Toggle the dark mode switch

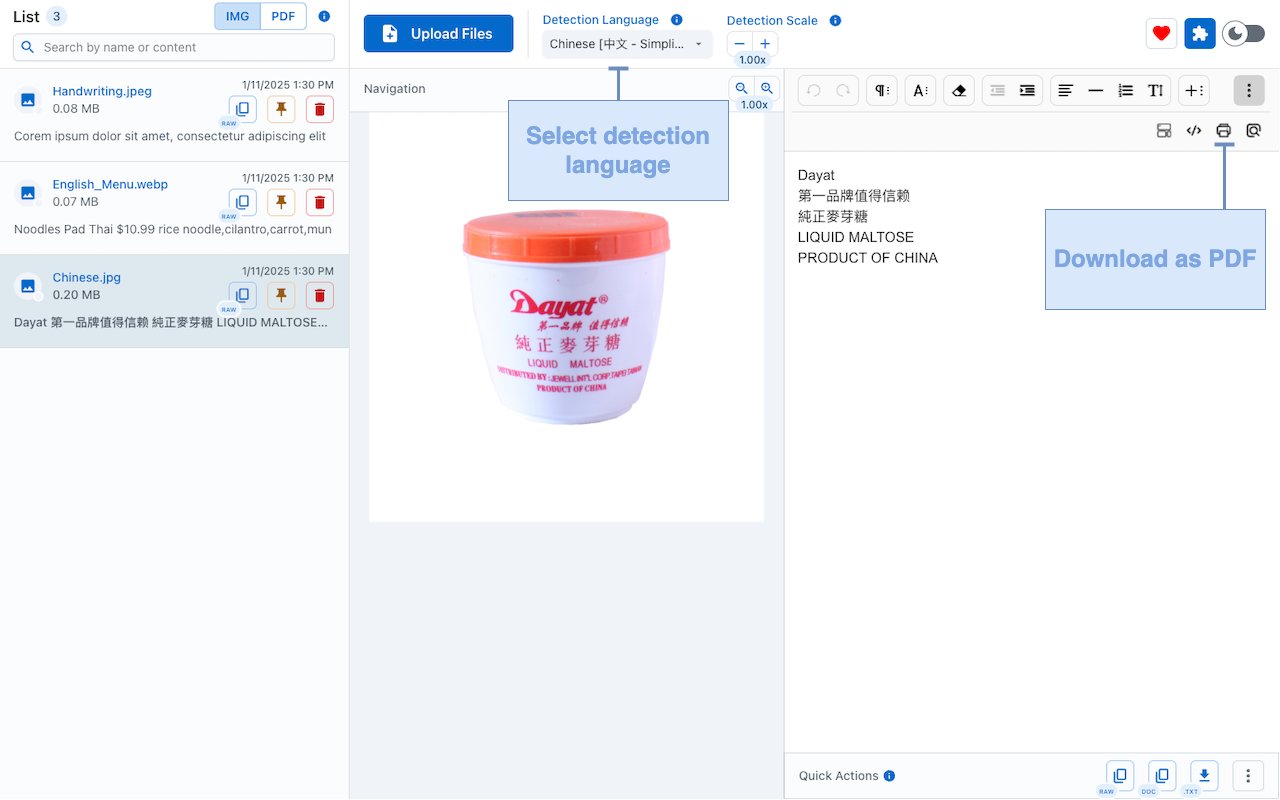tap(1244, 33)
